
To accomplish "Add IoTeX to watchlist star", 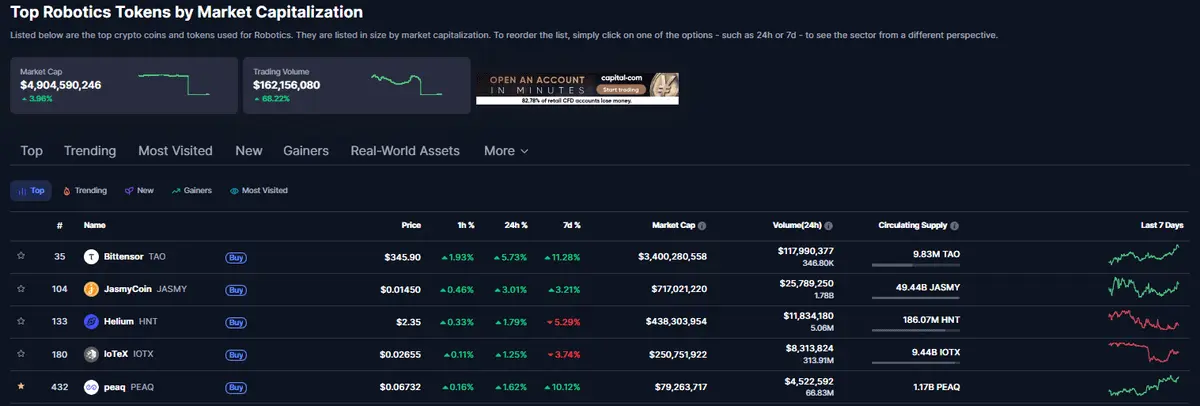I will tap(21, 354).
